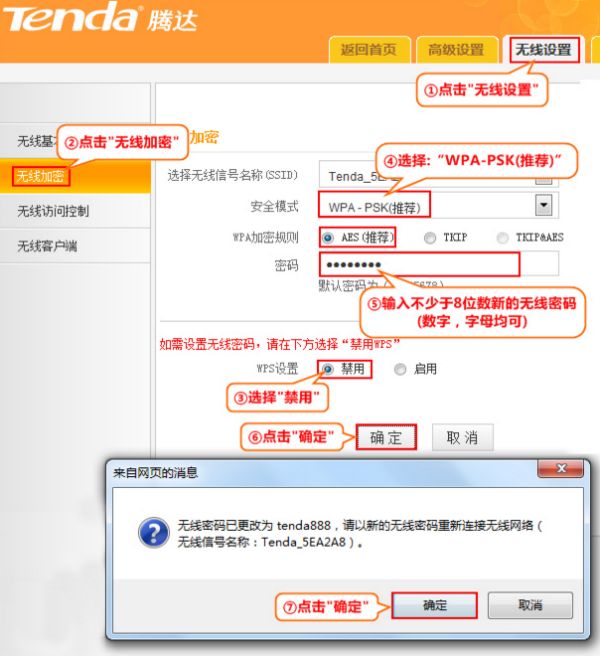The image size is (600, 656).
Task: Confirm the dialog with 确定
Action: [x=434, y=605]
